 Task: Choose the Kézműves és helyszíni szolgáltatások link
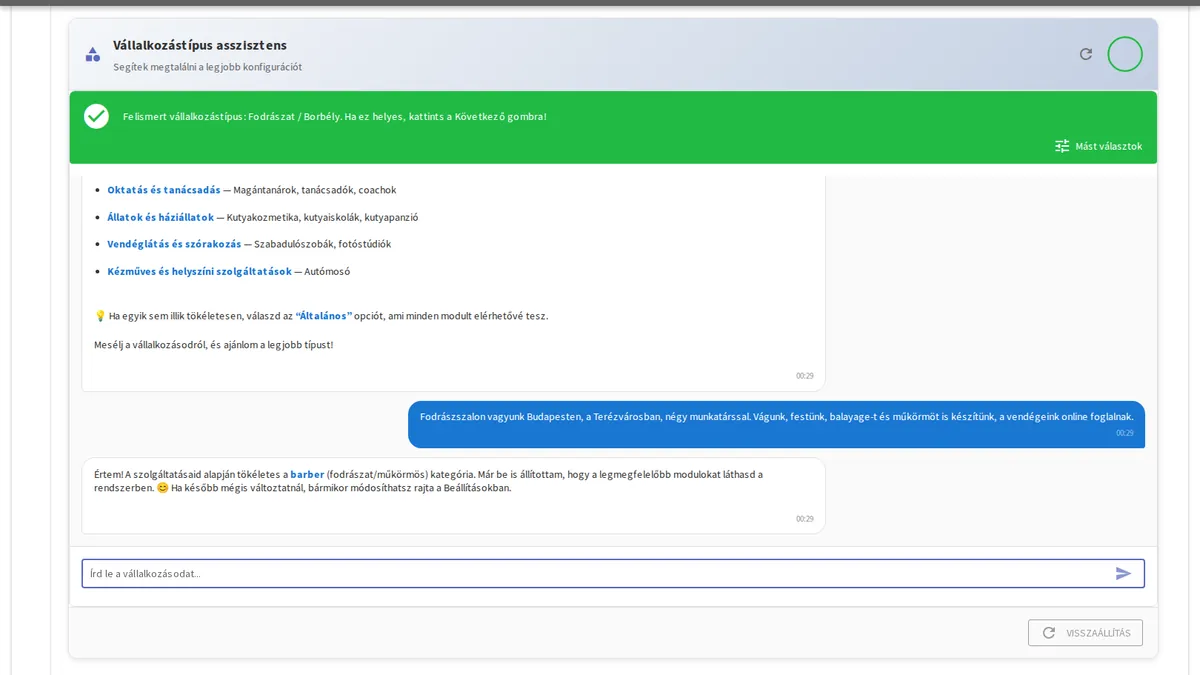(x=200, y=271)
